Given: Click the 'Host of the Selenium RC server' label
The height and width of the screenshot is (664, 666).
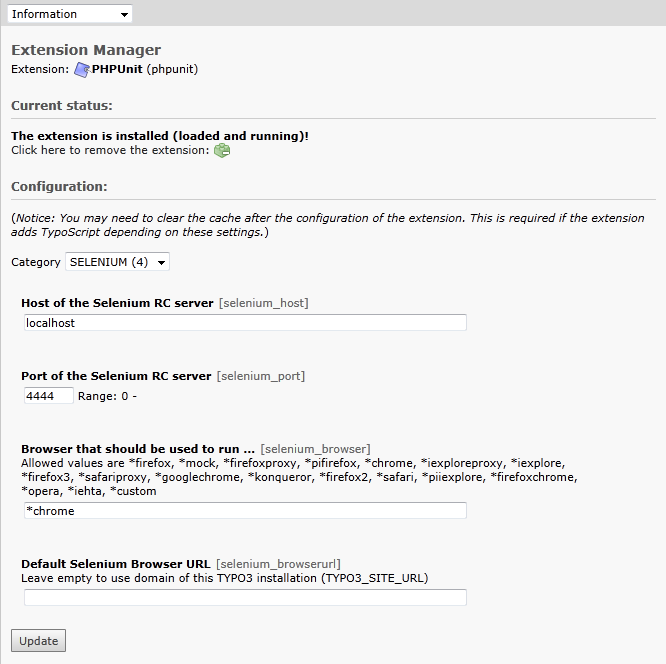Looking at the screenshot, I should pyautogui.click(x=117, y=303).
